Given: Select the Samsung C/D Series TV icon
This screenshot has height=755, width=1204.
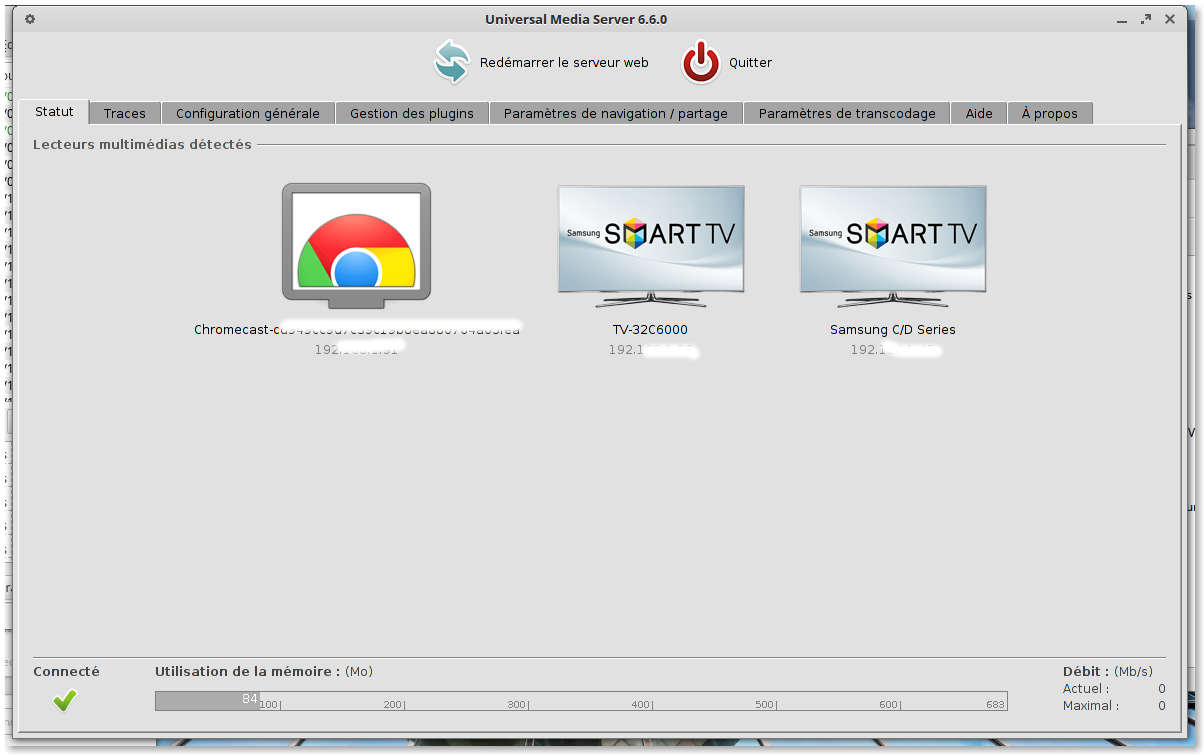Looking at the screenshot, I should (x=893, y=244).
